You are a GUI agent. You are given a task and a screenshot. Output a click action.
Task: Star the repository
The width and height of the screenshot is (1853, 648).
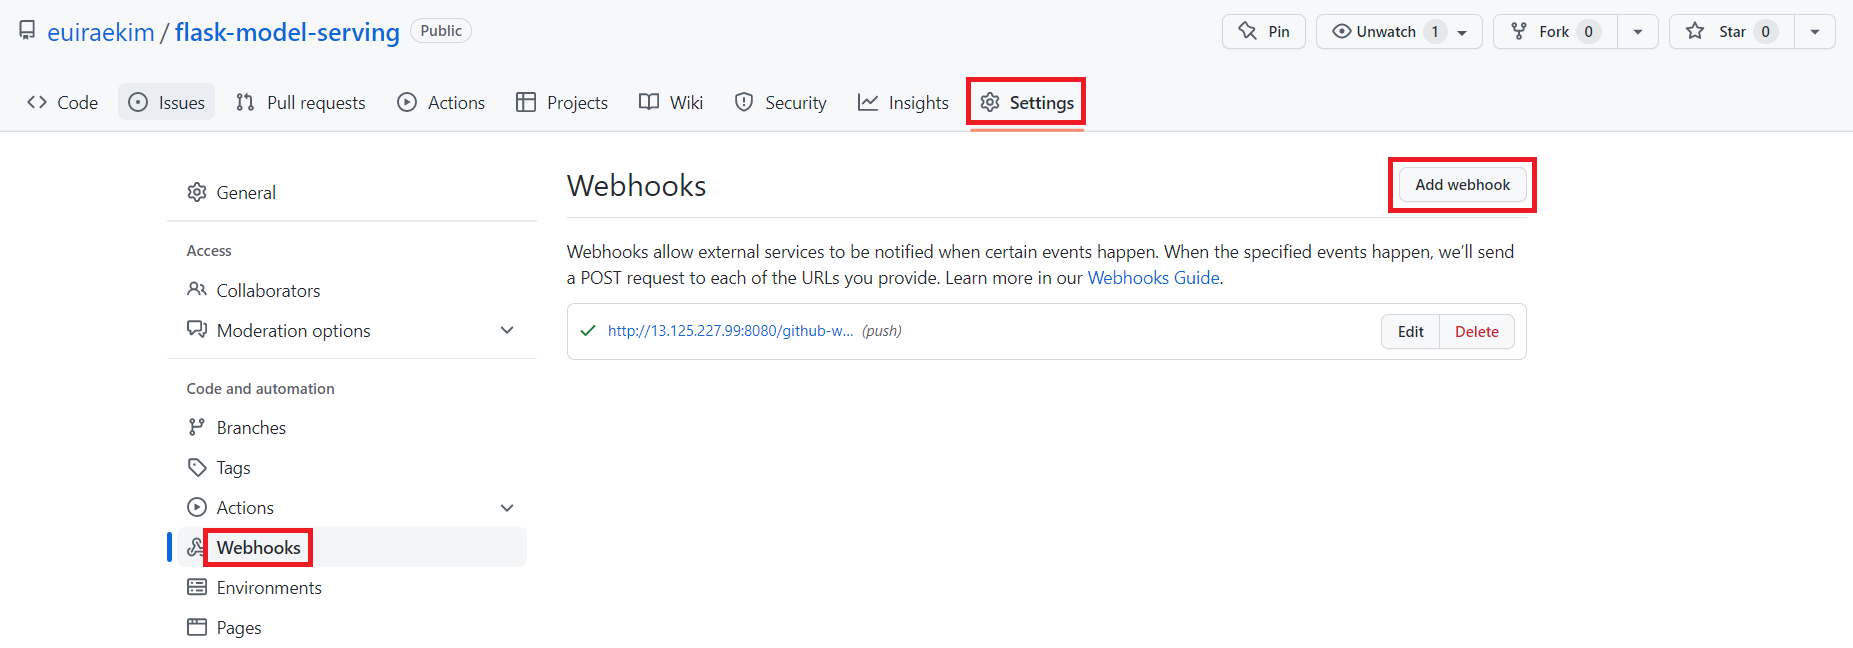(1732, 31)
